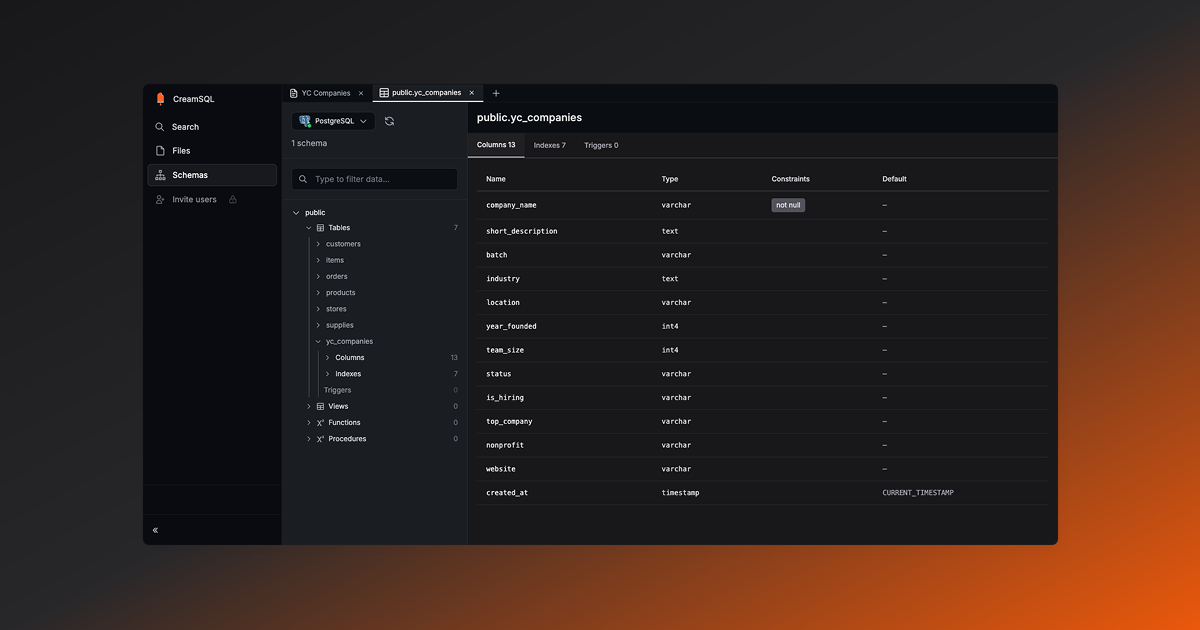Open the PostgreSQL connection dropdown
Image resolution: width=1200 pixels, height=630 pixels.
click(364, 120)
